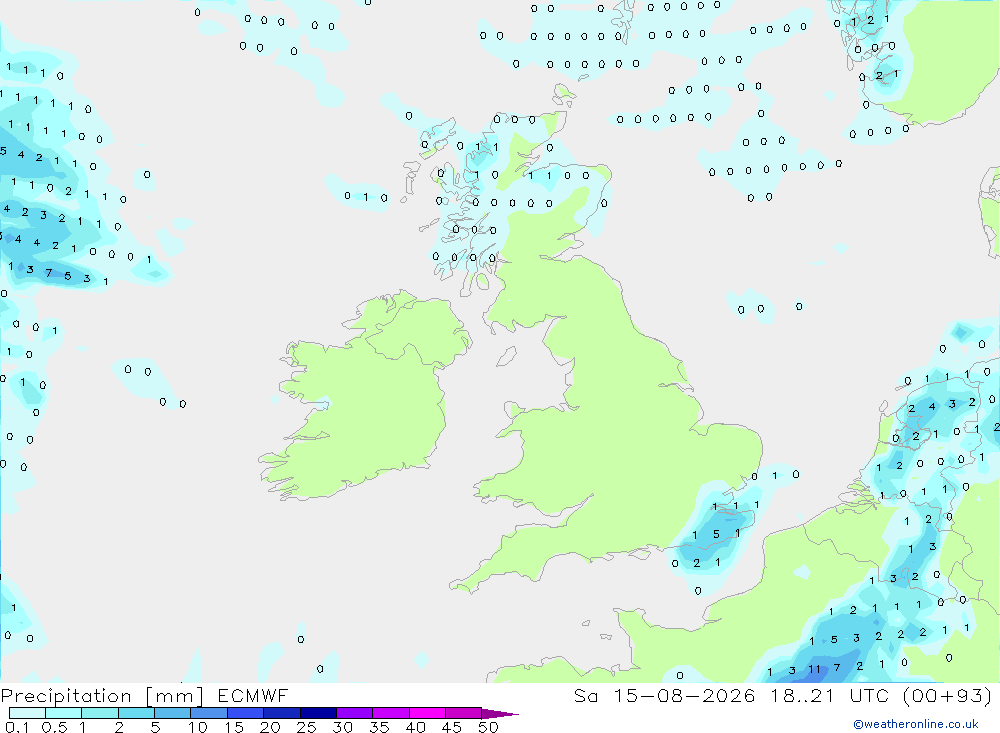
Task: Click the '18..21 UTC' time text
Action: click(831, 695)
